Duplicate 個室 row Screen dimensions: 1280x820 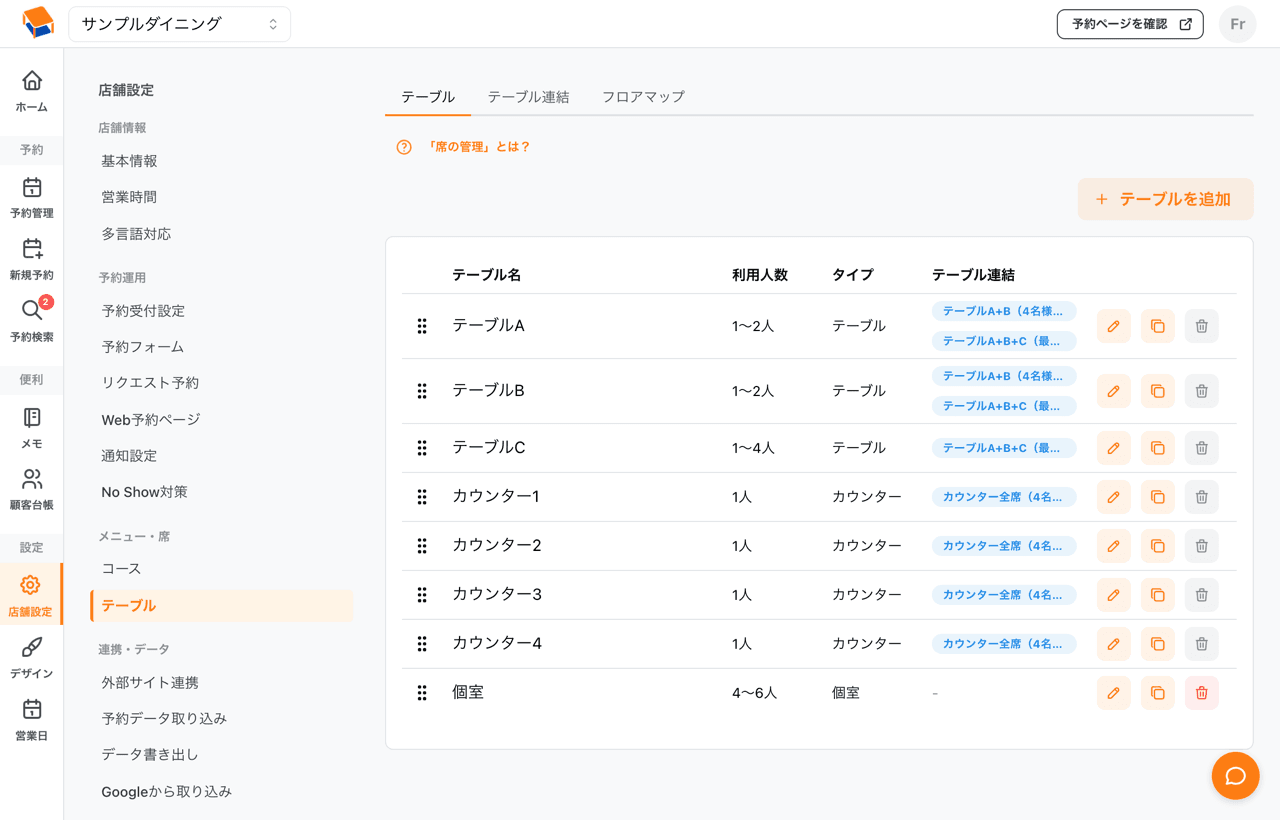[1158, 693]
